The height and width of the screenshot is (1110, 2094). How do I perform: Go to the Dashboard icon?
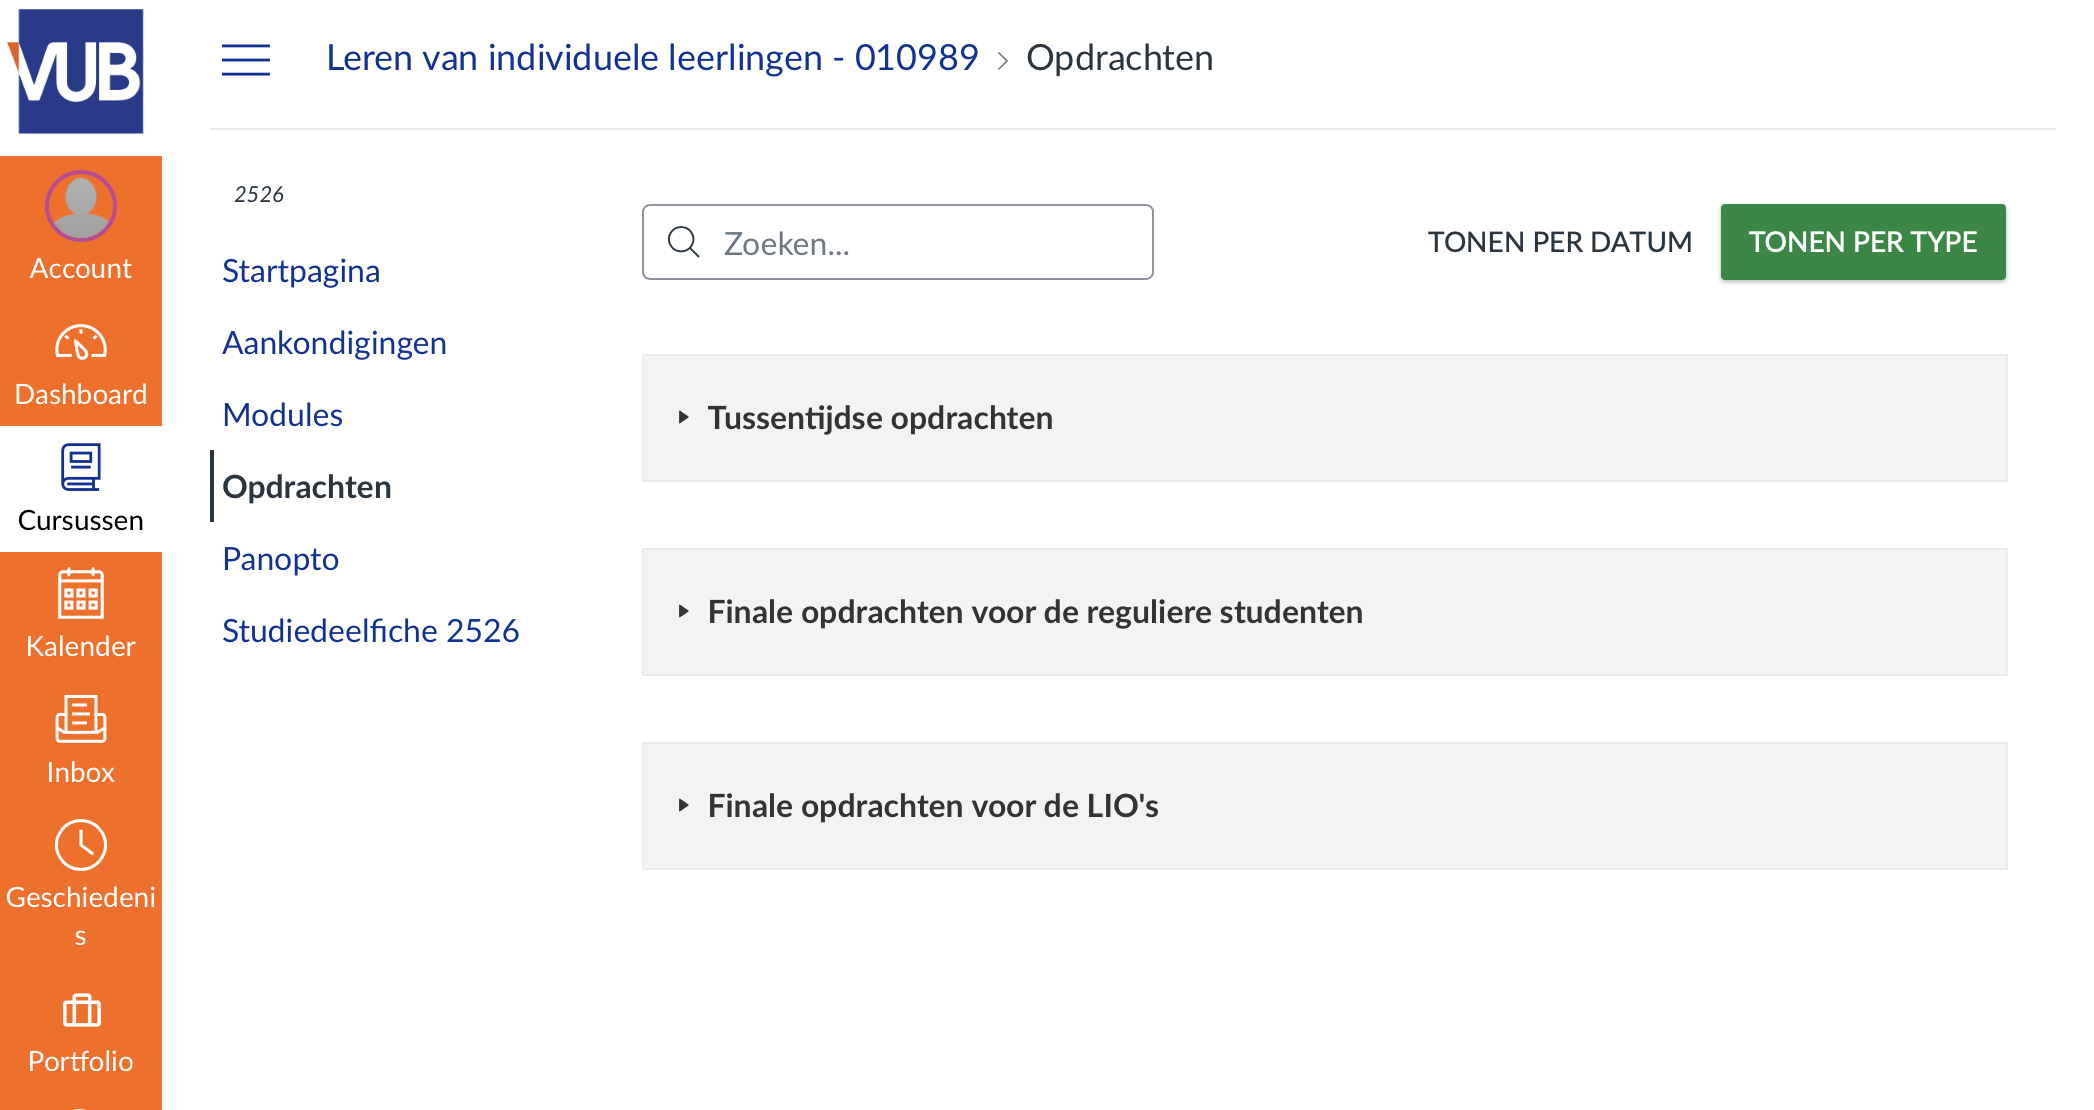(80, 344)
